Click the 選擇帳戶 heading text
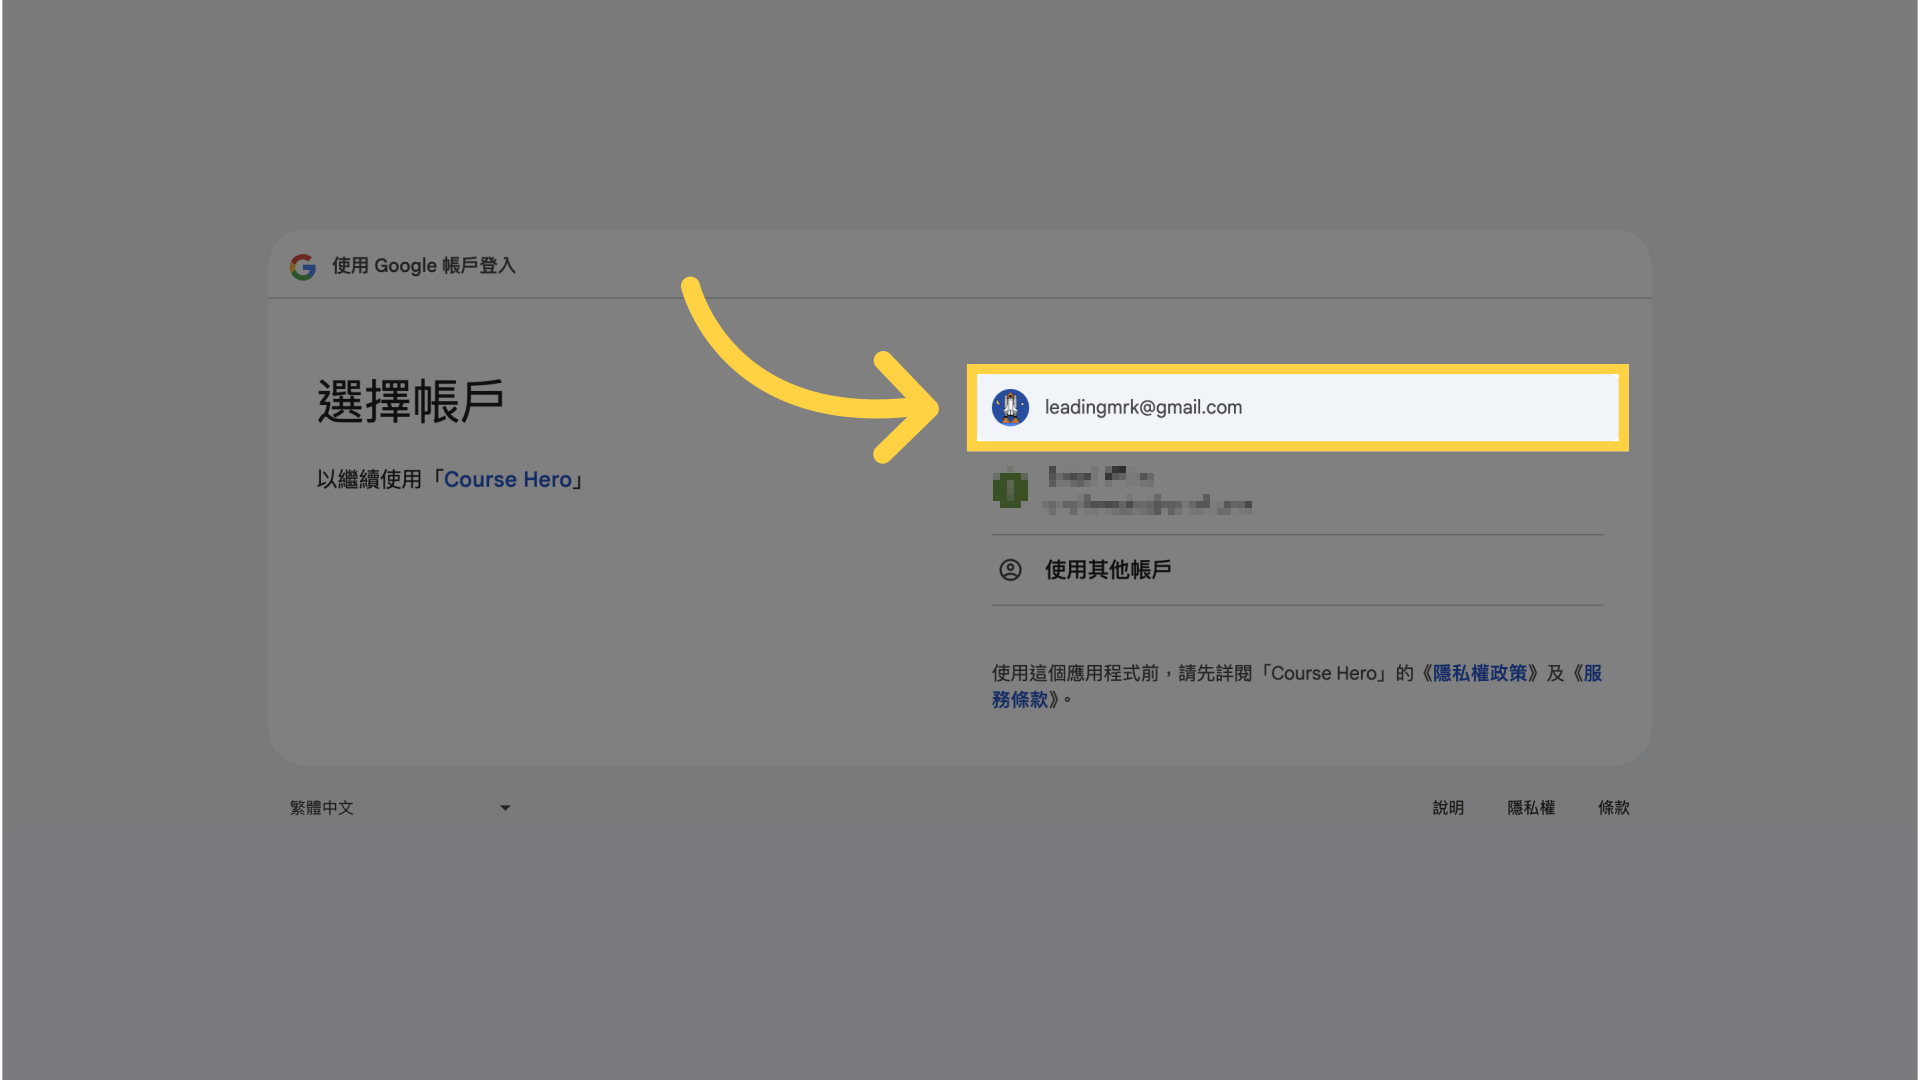The height and width of the screenshot is (1080, 1920). 410,402
